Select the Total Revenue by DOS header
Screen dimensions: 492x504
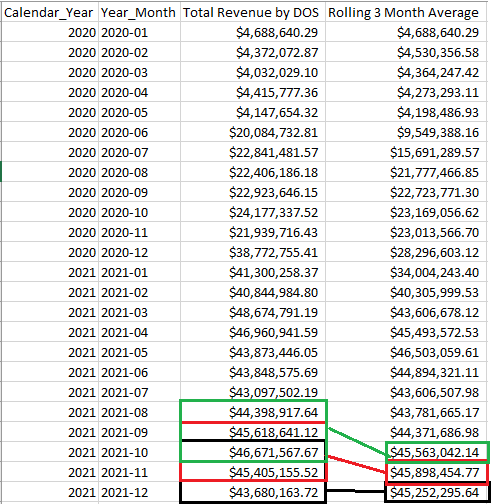253,12
